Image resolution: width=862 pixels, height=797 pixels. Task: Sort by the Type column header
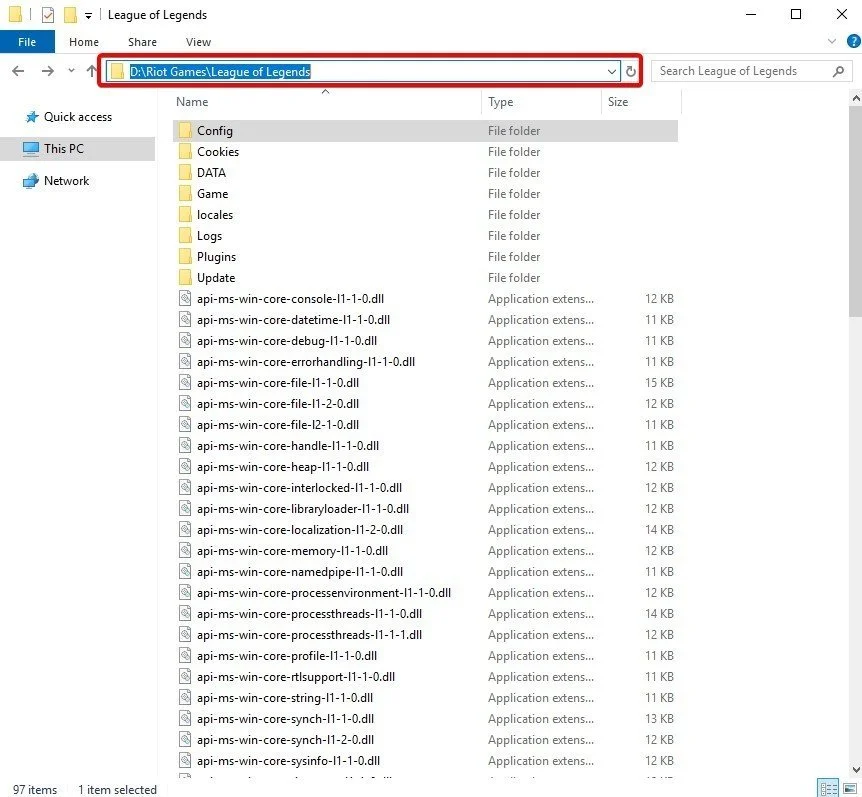tap(500, 102)
